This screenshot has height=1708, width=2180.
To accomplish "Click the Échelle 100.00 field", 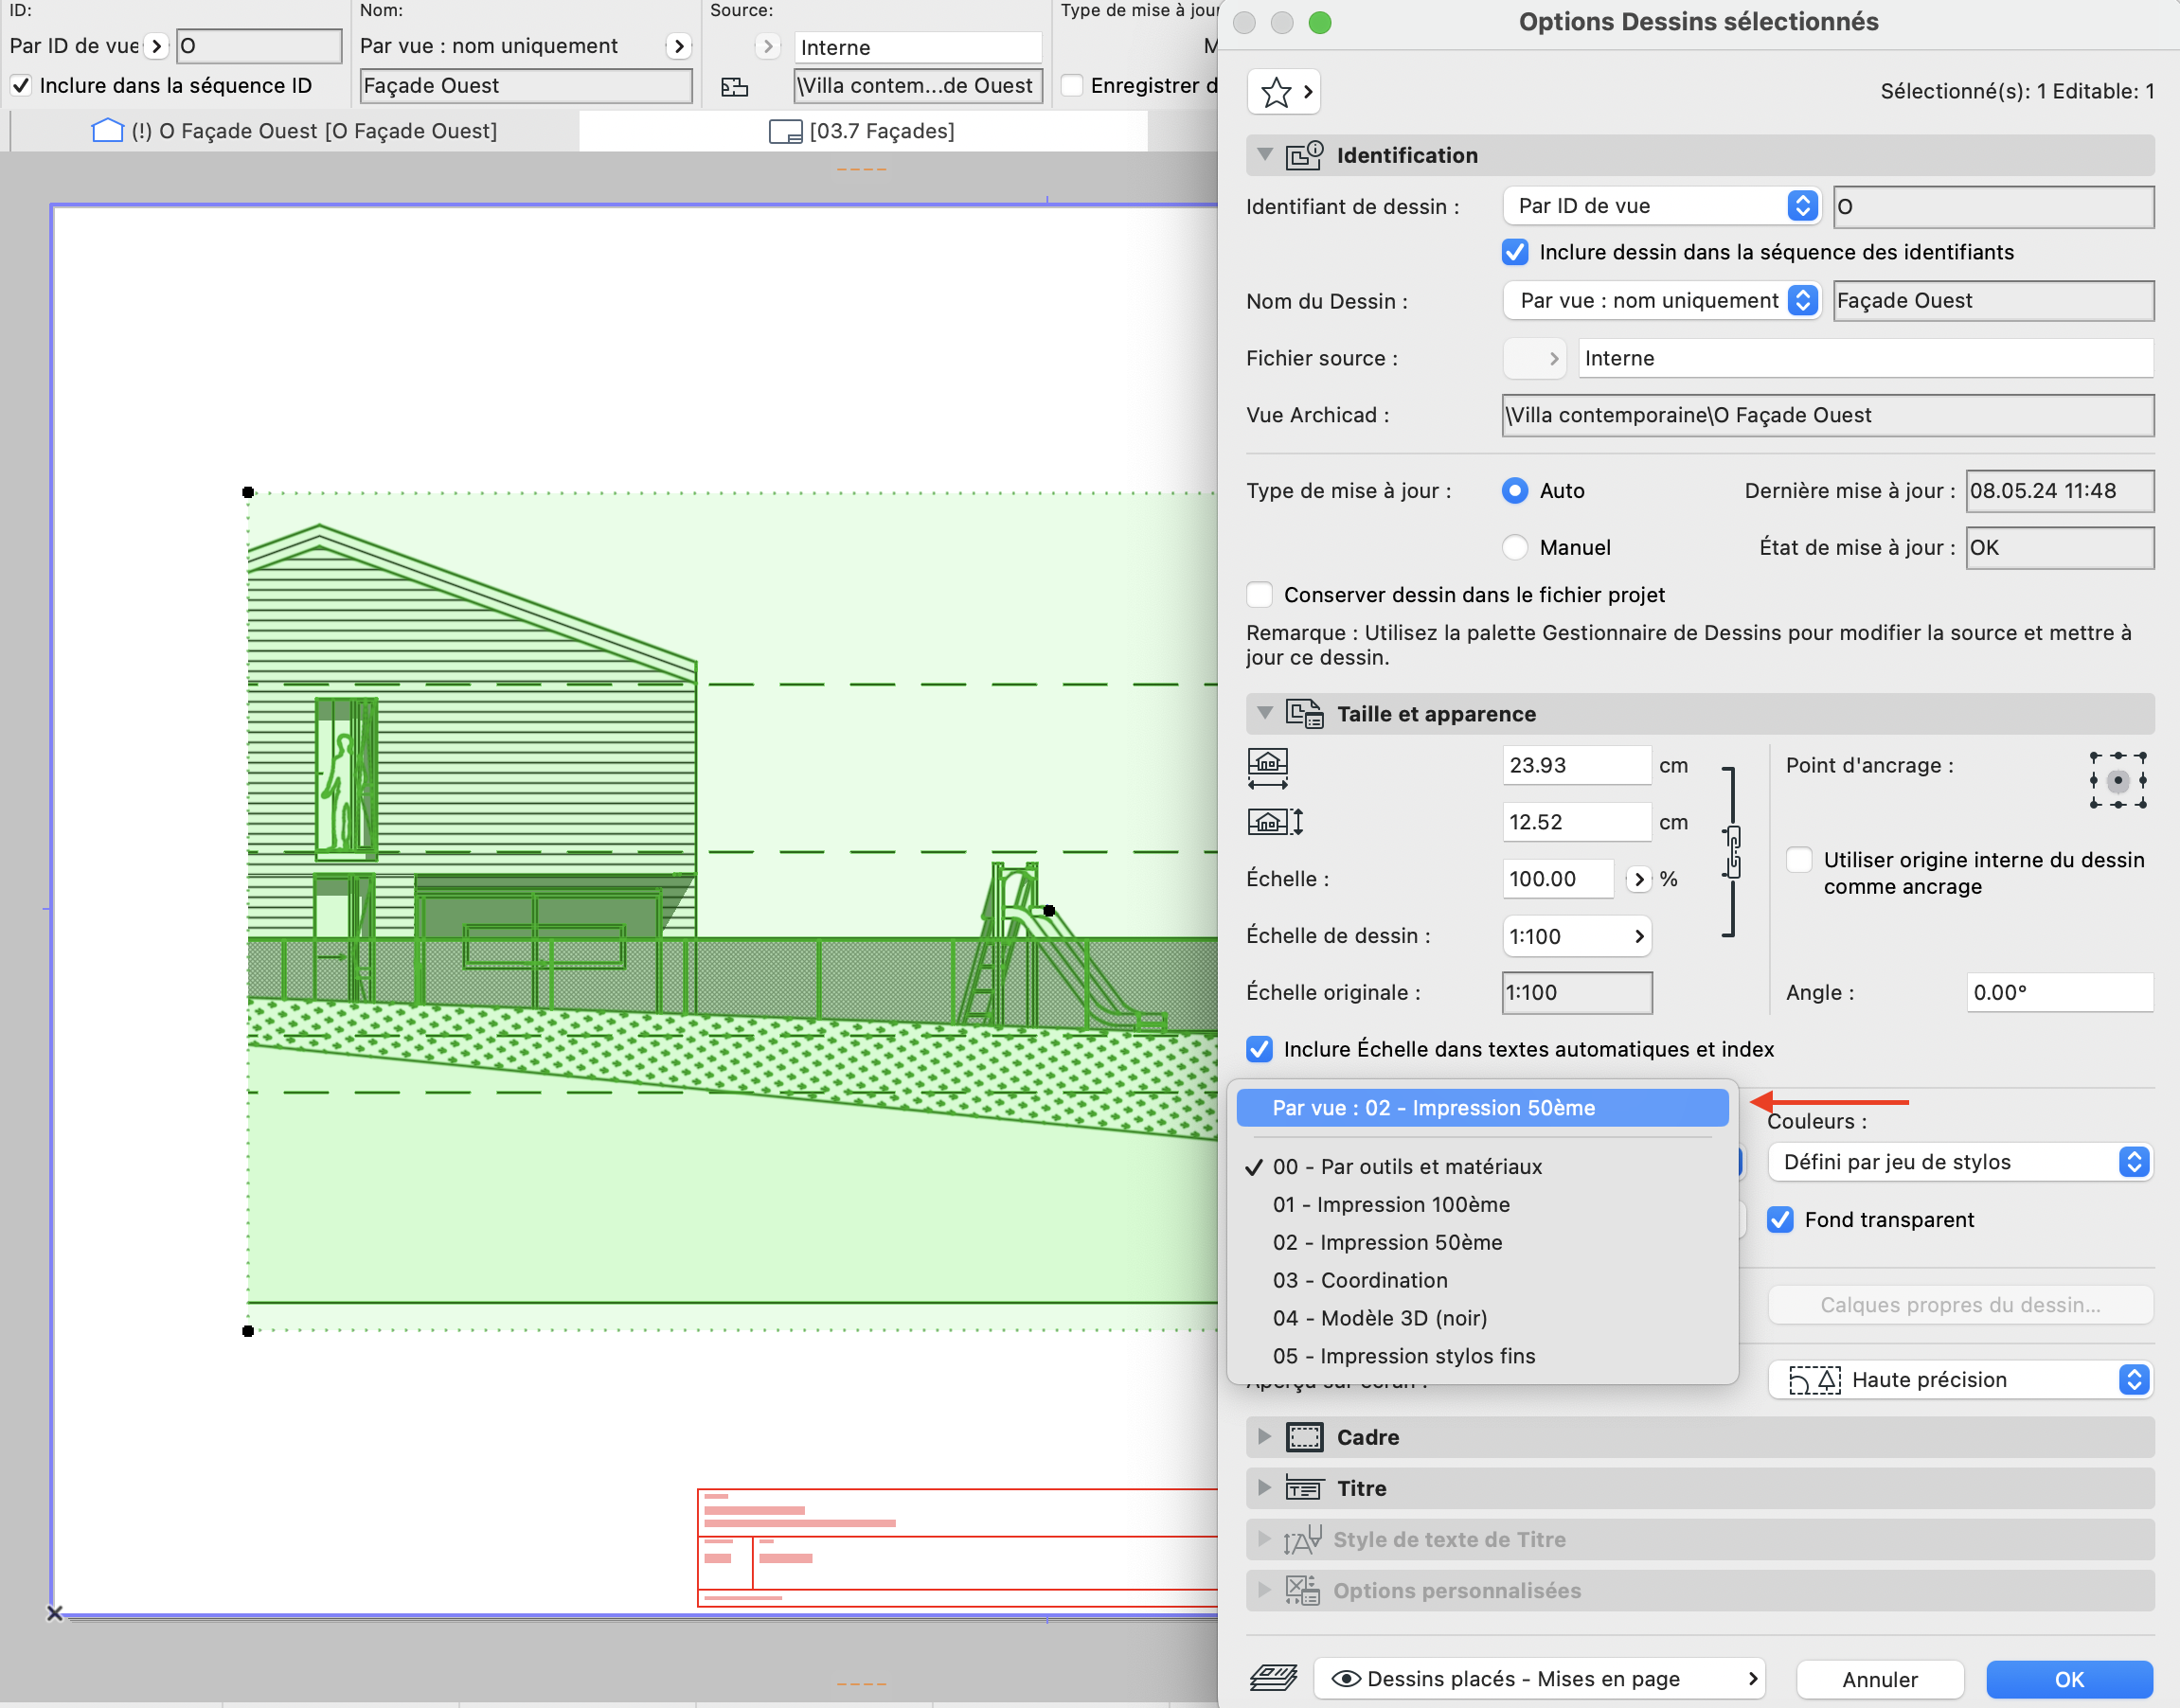I will point(1558,879).
